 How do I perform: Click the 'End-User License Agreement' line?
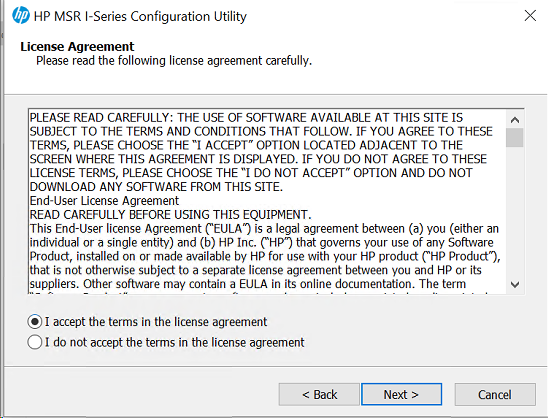[104, 201]
